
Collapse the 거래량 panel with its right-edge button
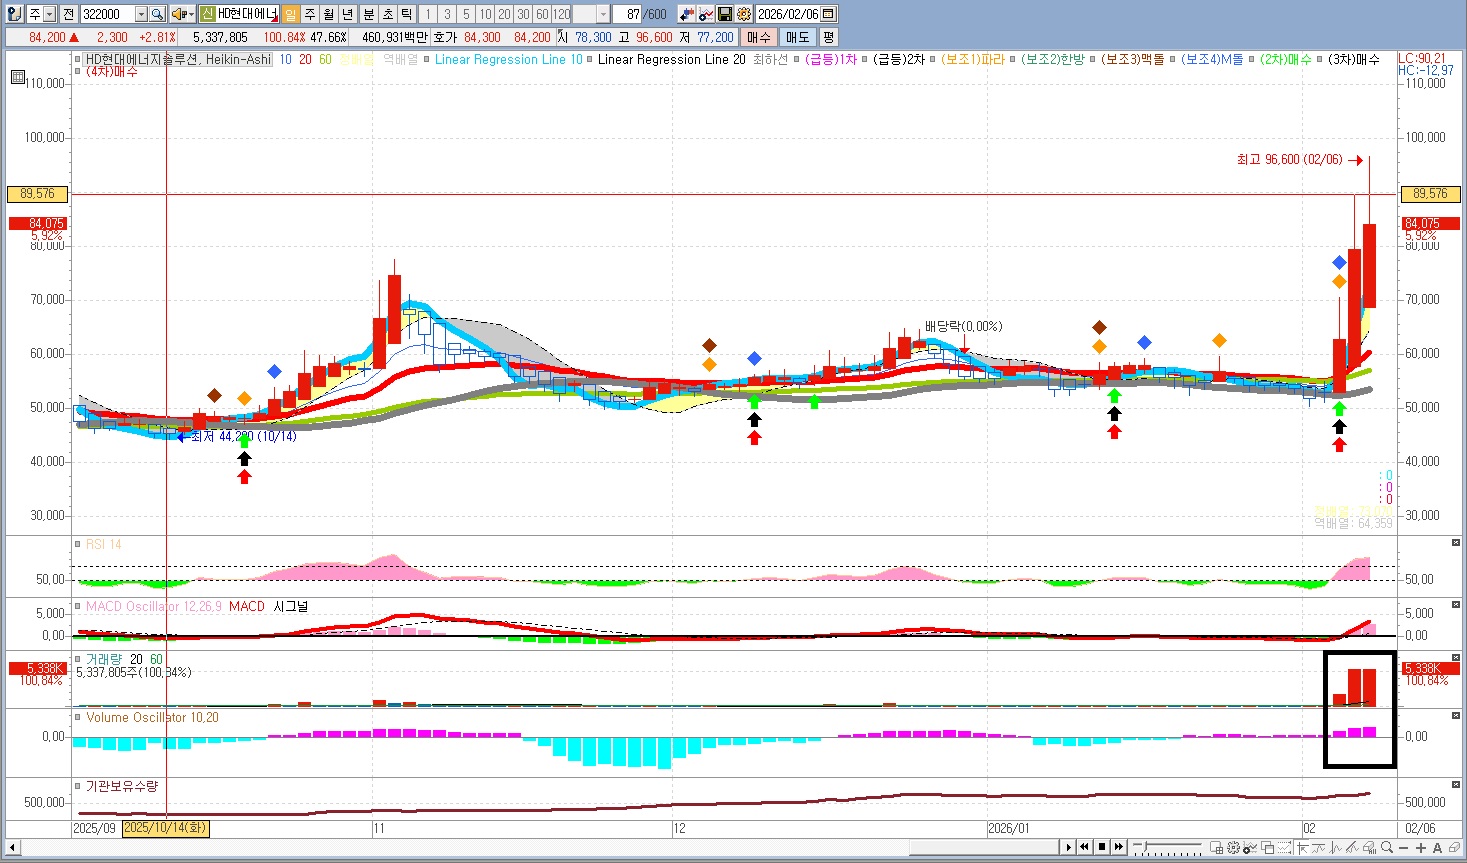pyautogui.click(x=1456, y=657)
